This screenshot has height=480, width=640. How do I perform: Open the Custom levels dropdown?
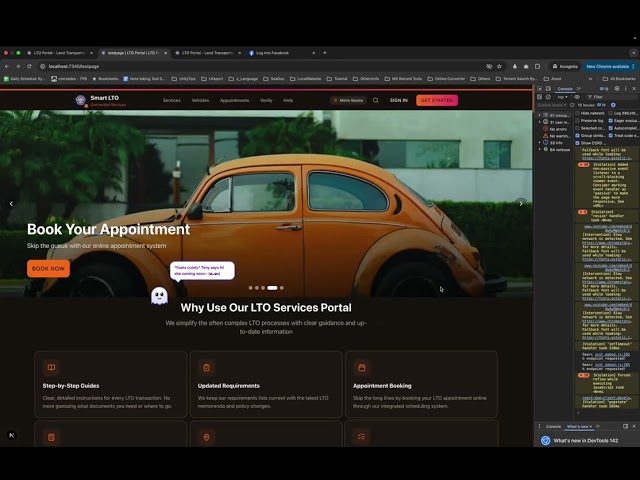pyautogui.click(x=552, y=105)
